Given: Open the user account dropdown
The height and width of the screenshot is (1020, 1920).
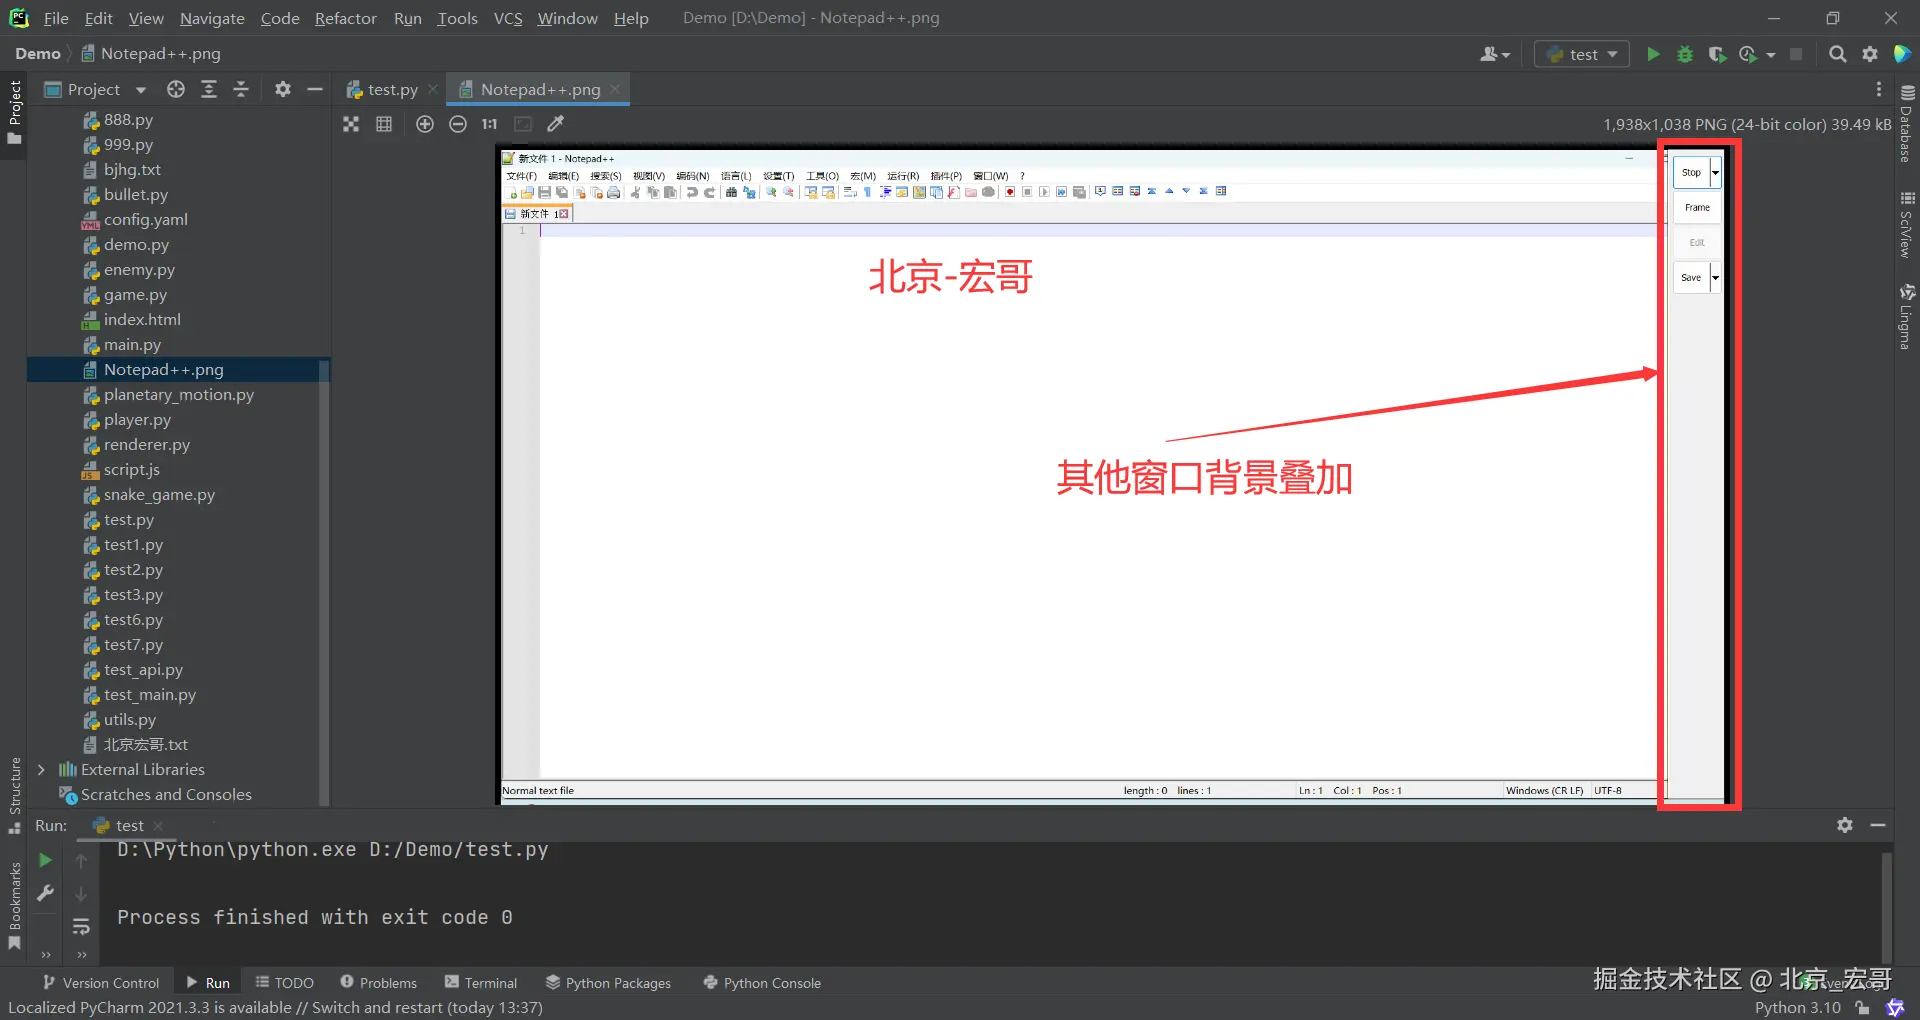Looking at the screenshot, I should 1495,54.
